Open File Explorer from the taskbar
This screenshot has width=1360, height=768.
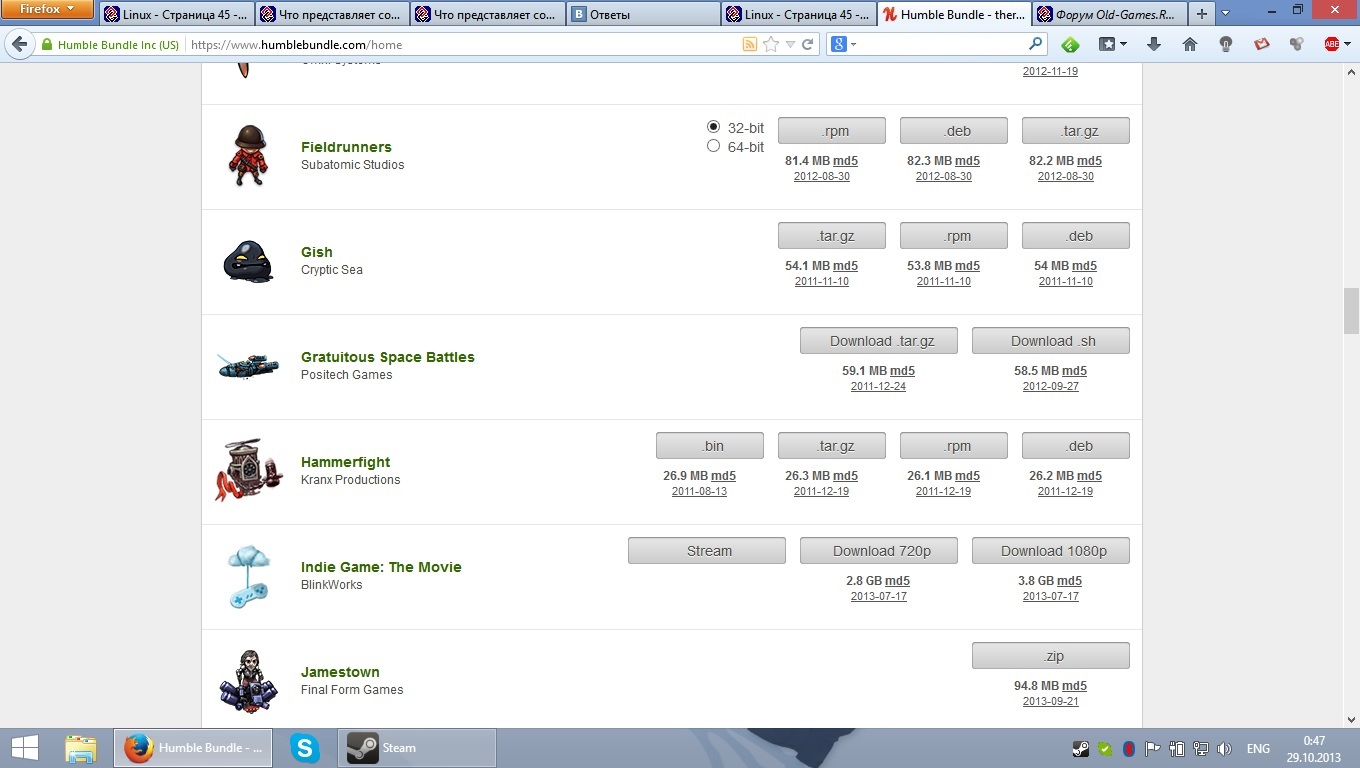(81, 748)
